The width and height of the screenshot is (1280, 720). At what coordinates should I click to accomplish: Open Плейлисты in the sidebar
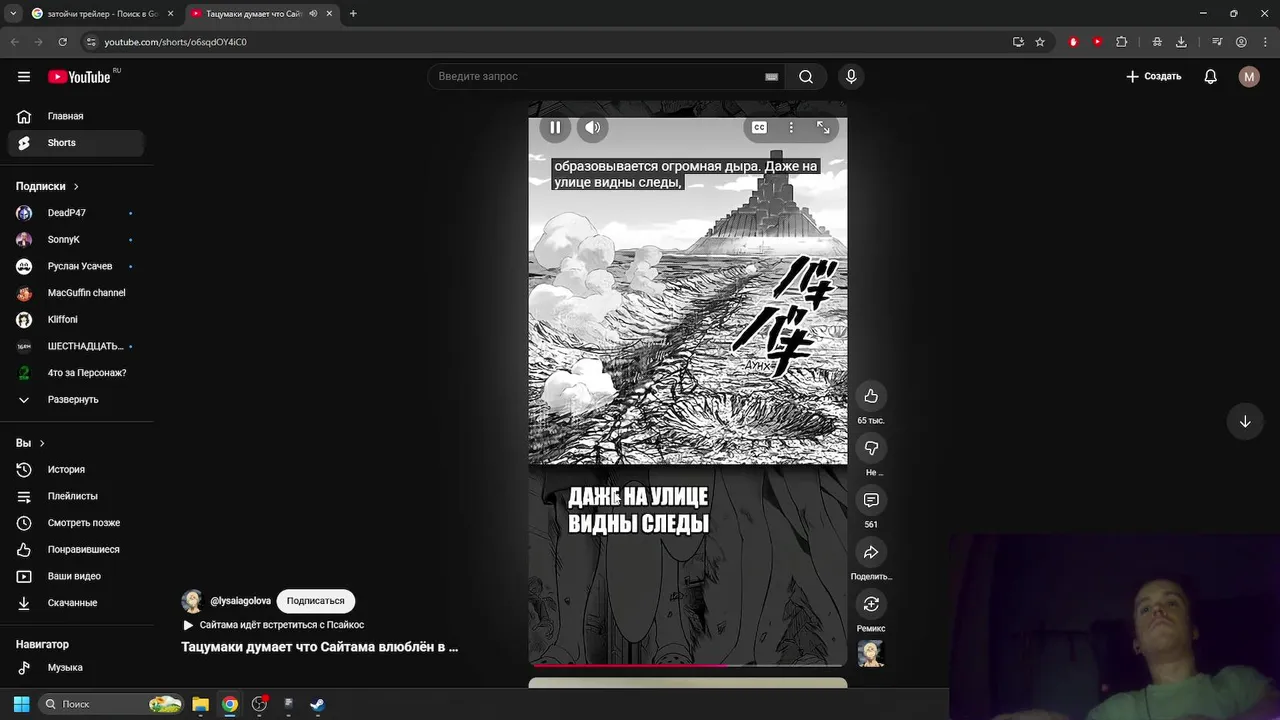[76, 496]
